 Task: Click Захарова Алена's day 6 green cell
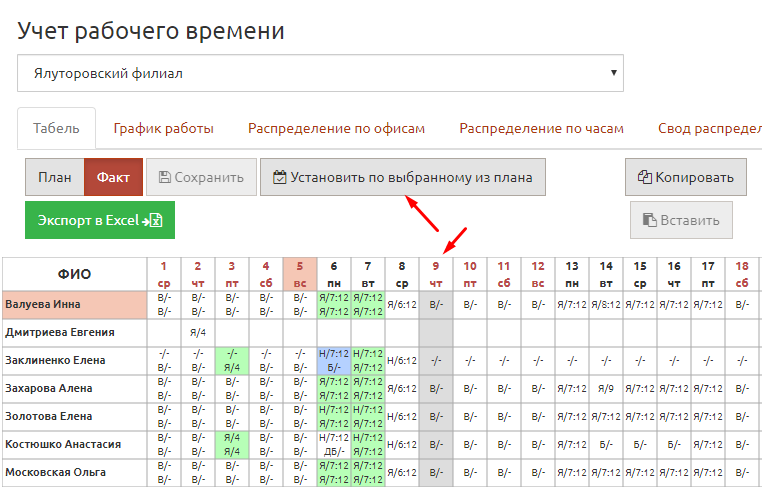tap(334, 389)
